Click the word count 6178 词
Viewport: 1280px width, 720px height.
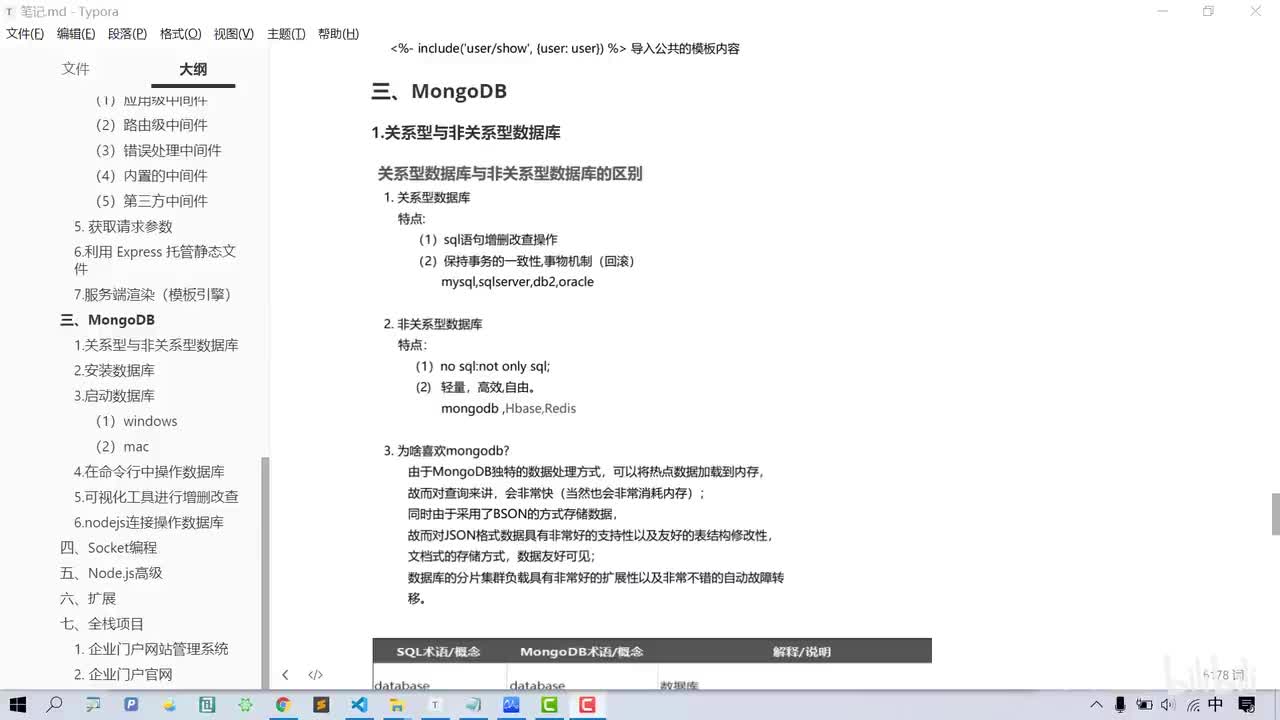coord(1223,675)
